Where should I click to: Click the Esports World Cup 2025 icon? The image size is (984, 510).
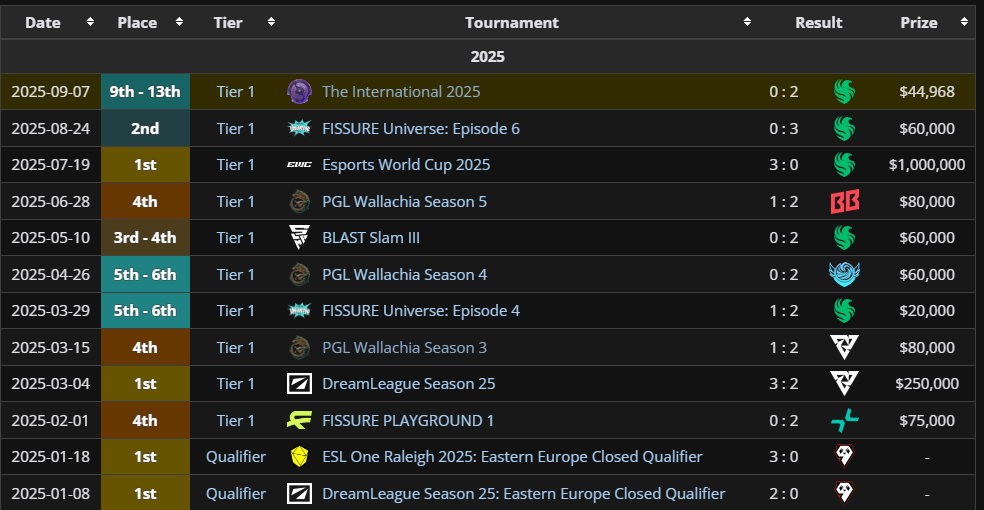tap(299, 165)
